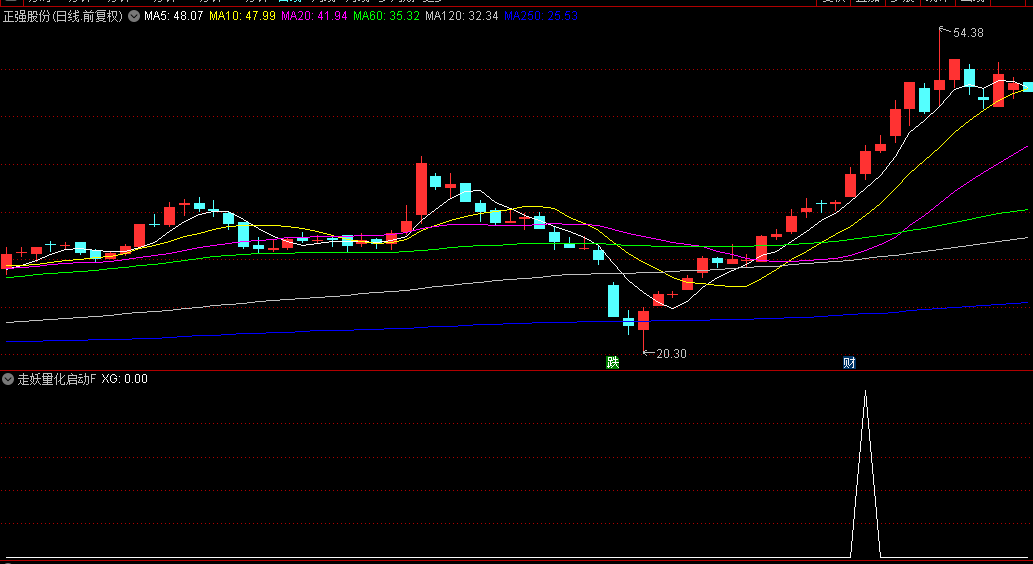The image size is (1033, 564).
Task: Click the yellow MA10: 47.99 label
Action: (242, 16)
